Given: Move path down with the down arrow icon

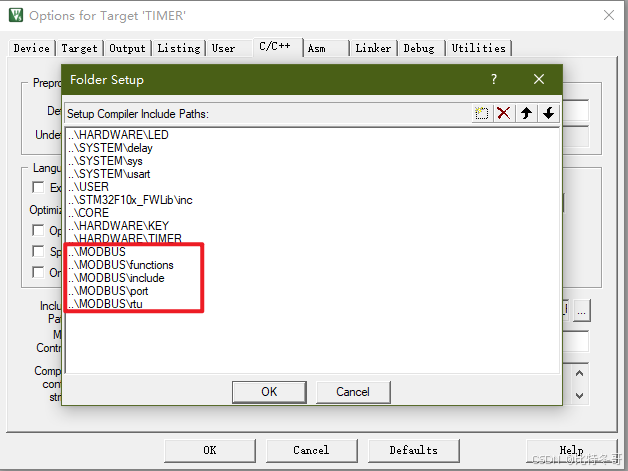Looking at the screenshot, I should pos(548,113).
